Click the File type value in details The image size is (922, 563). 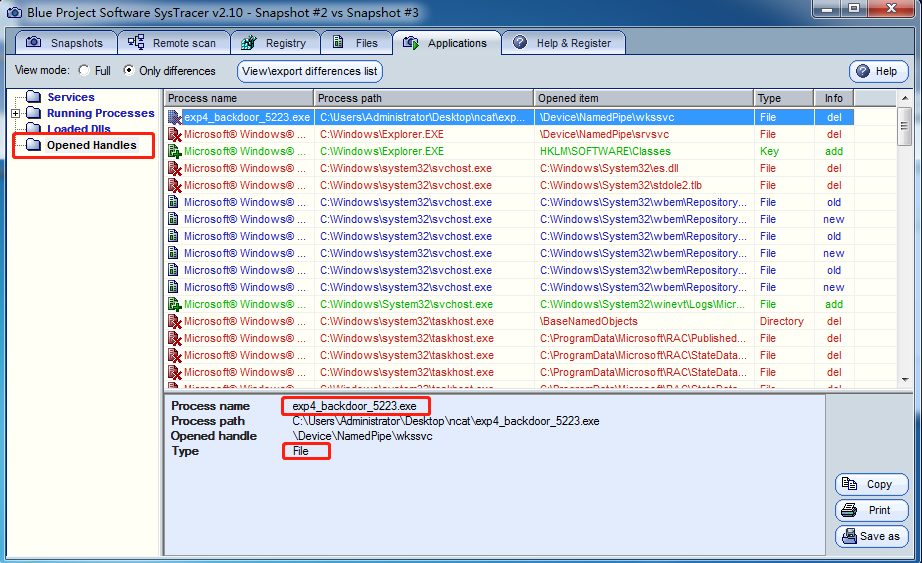300,451
